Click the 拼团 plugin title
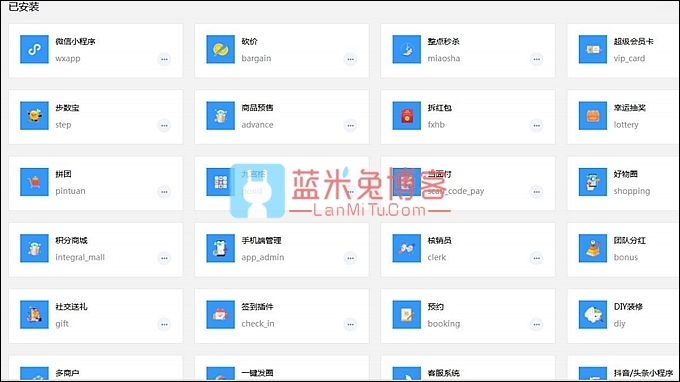Viewport: 680px width, 382px height. (x=63, y=174)
